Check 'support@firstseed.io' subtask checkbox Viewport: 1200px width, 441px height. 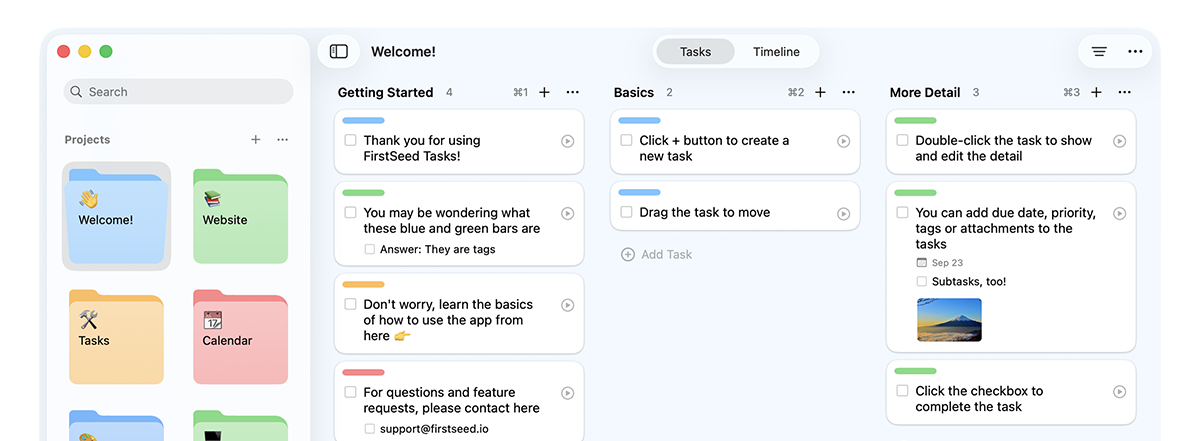point(370,429)
